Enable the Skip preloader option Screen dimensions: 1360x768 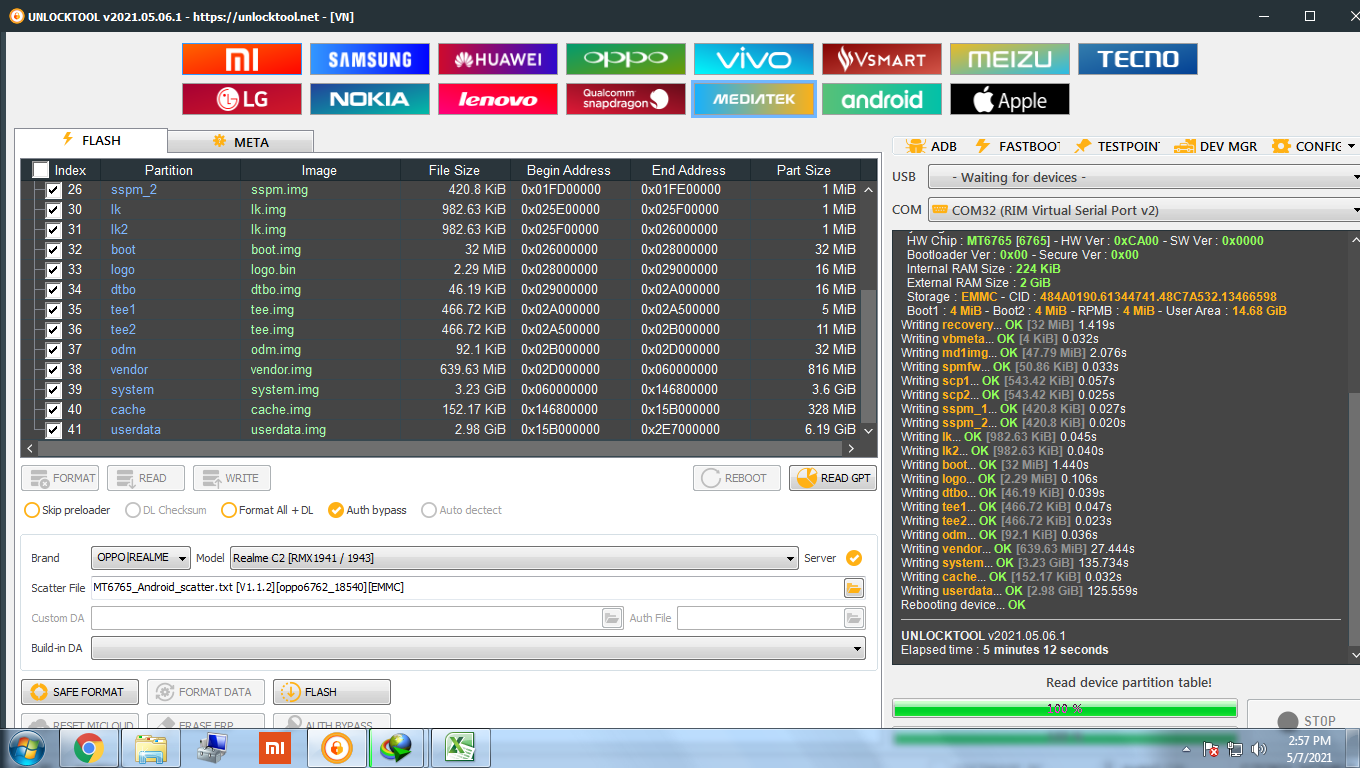[x=67, y=510]
